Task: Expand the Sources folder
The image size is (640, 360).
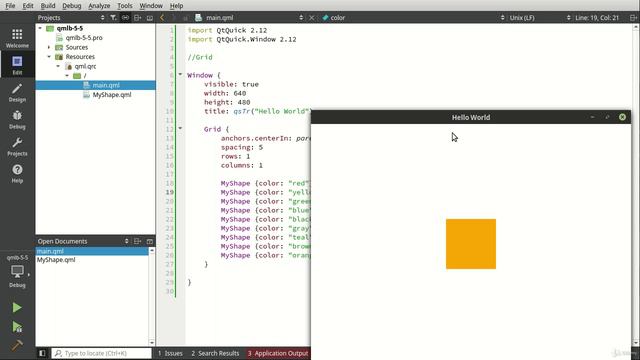Action: pyautogui.click(x=49, y=47)
